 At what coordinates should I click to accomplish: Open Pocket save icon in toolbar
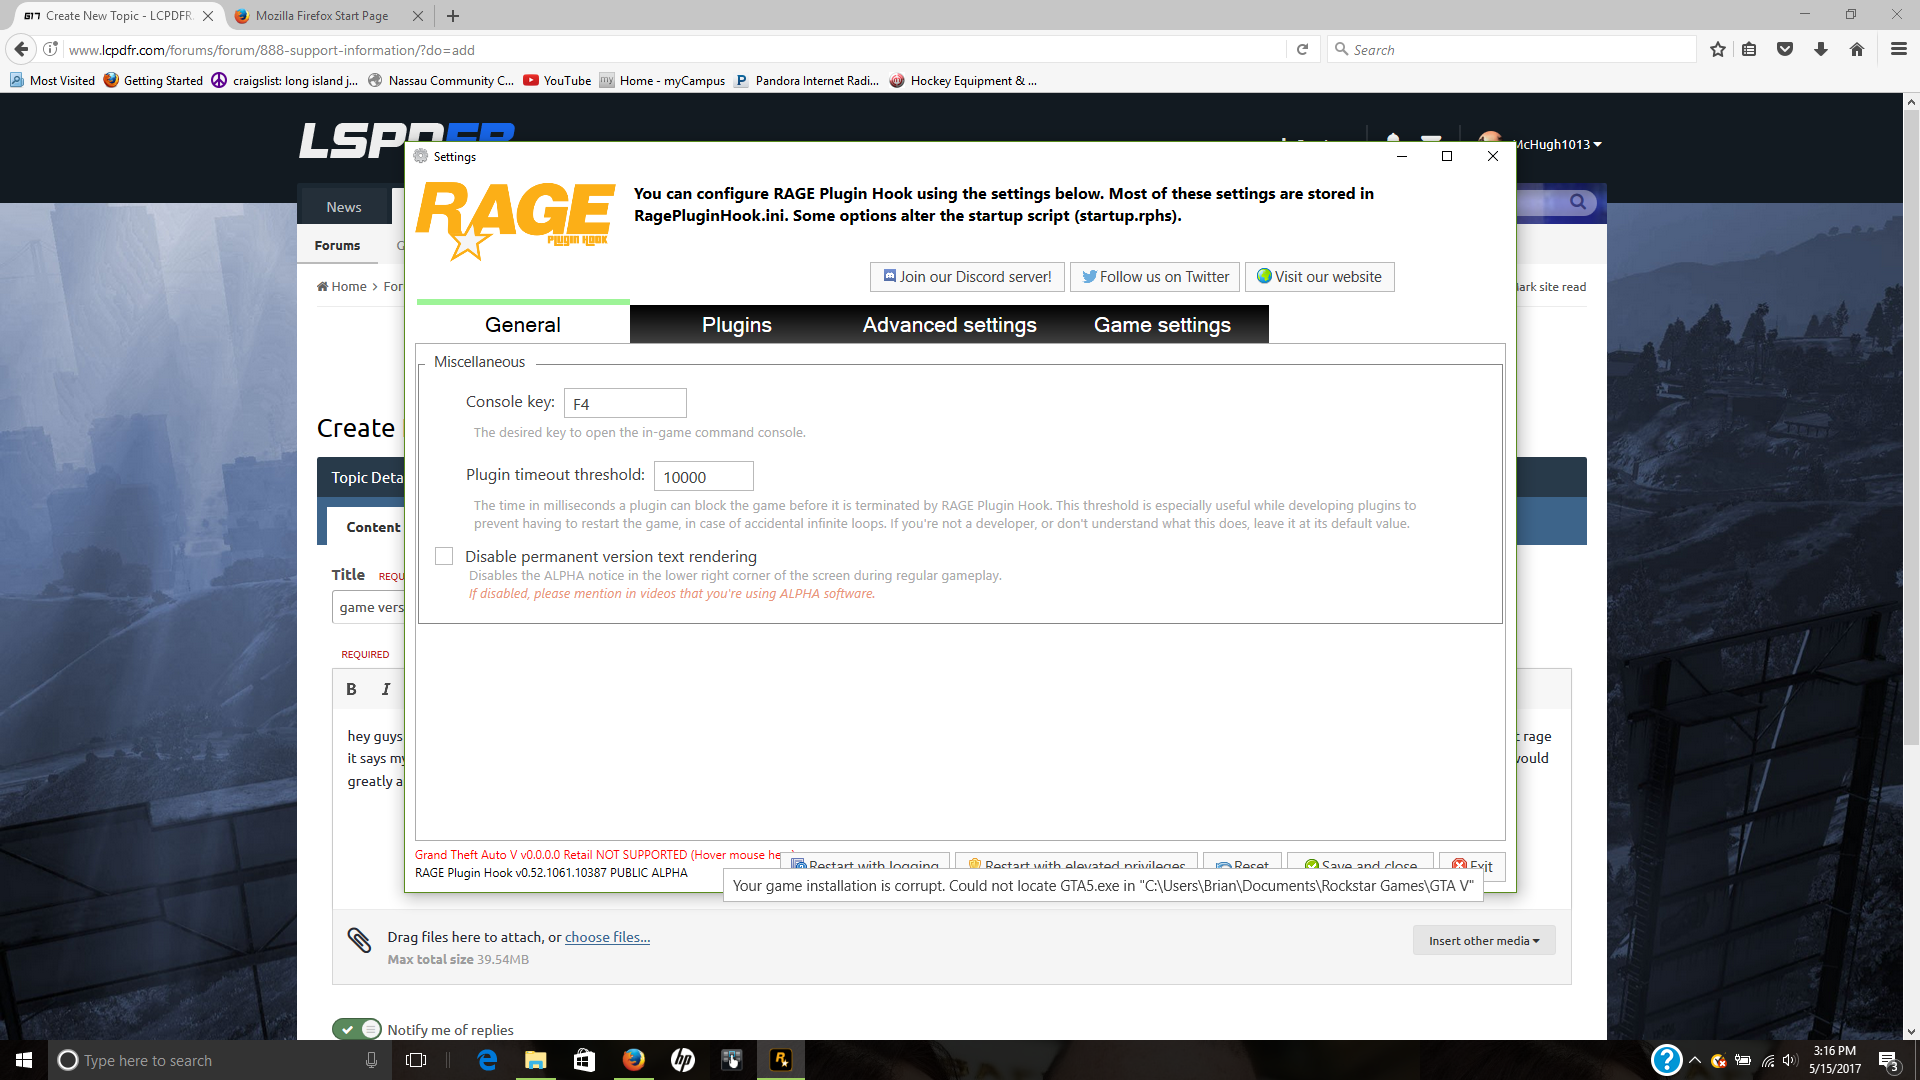click(1784, 49)
